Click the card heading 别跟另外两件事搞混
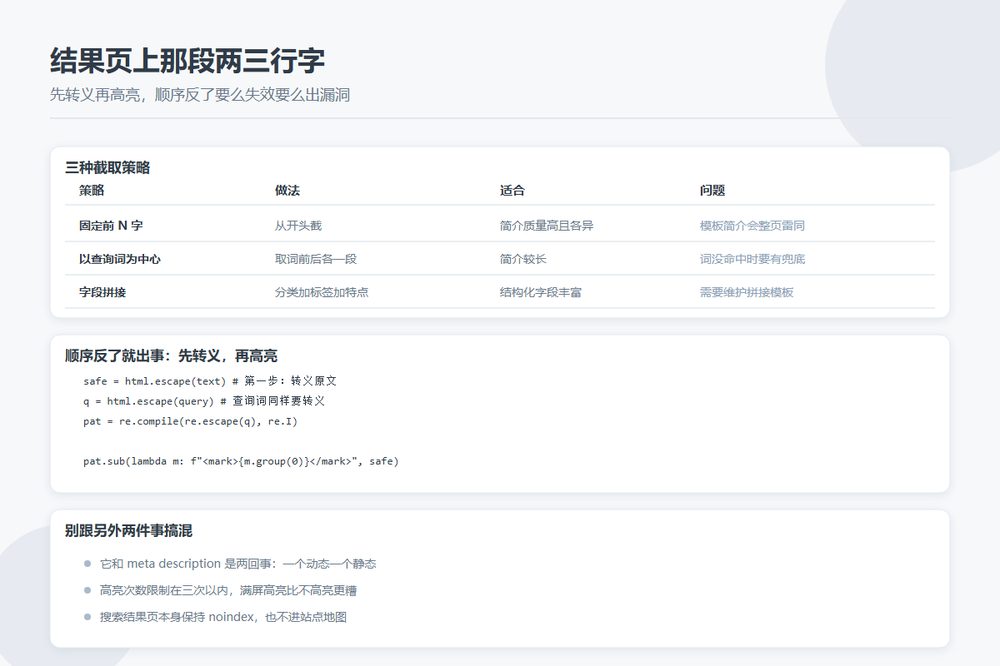 tap(128, 531)
